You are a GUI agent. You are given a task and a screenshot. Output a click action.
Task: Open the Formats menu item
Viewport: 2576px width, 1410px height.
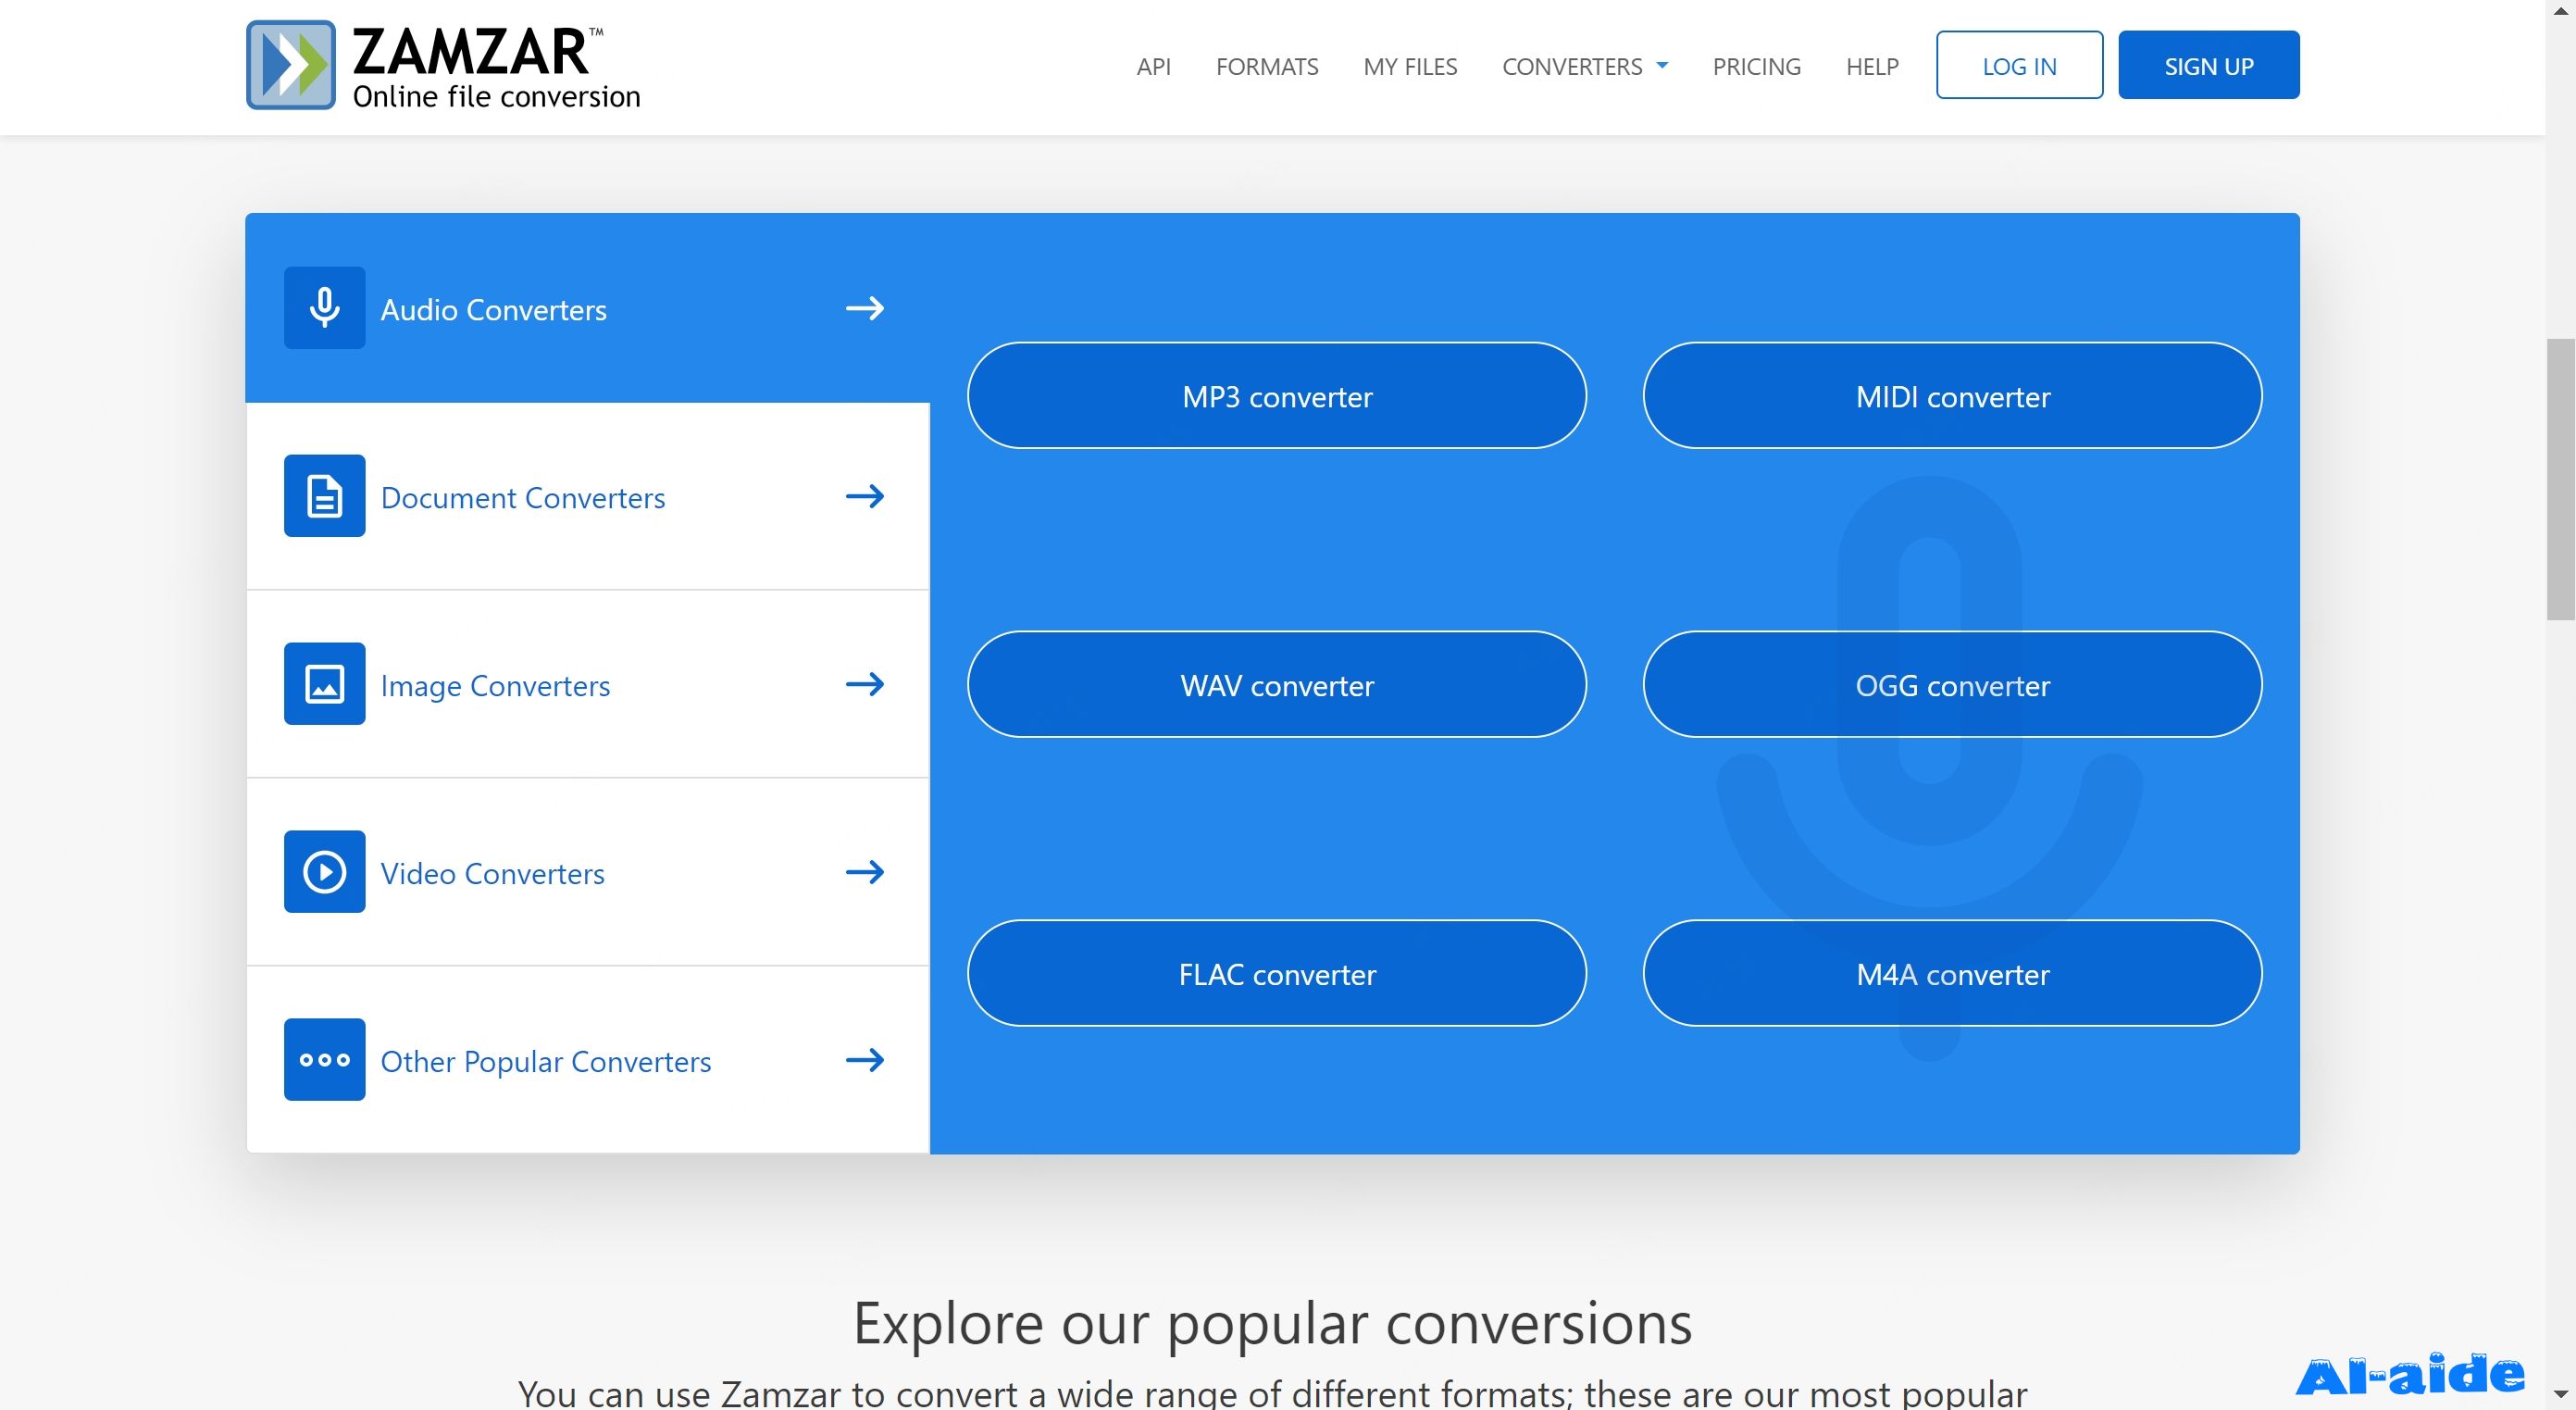click(x=1267, y=66)
